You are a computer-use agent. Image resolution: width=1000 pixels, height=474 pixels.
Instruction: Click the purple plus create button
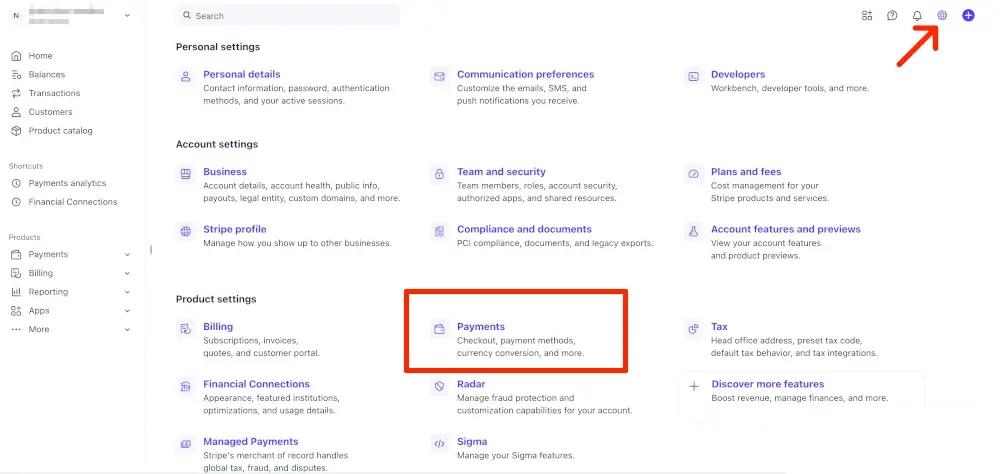tap(968, 15)
